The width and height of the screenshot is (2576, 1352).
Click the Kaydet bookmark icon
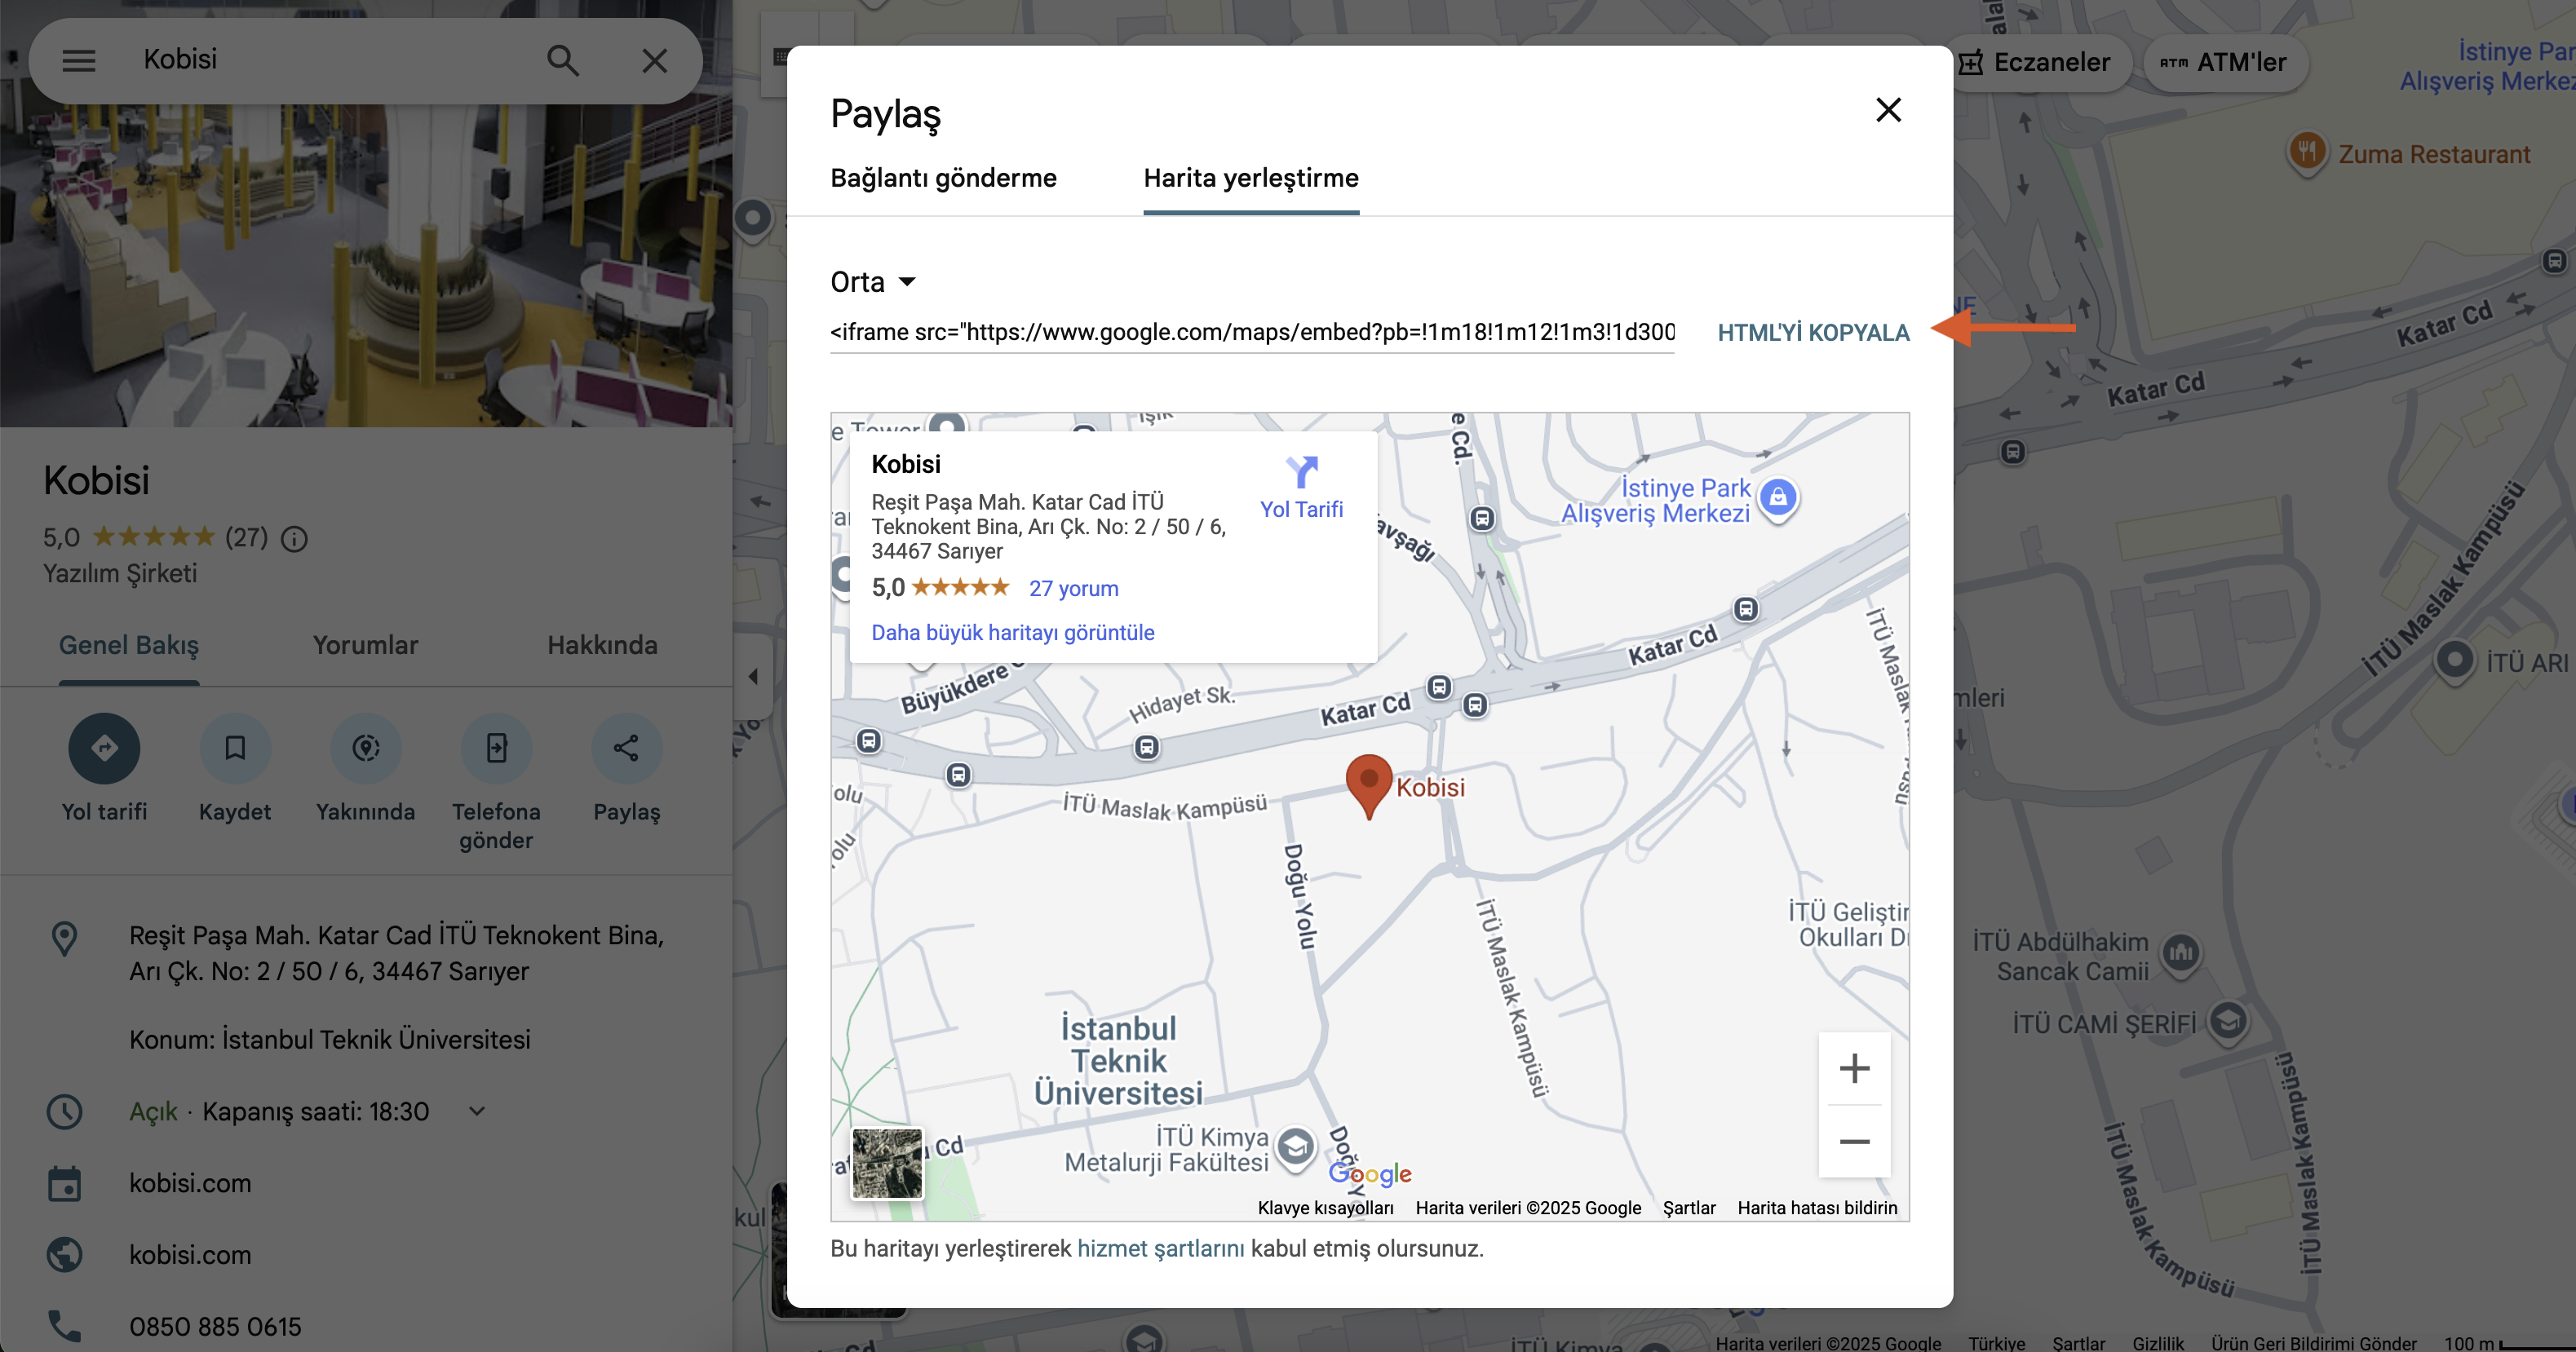(x=235, y=748)
